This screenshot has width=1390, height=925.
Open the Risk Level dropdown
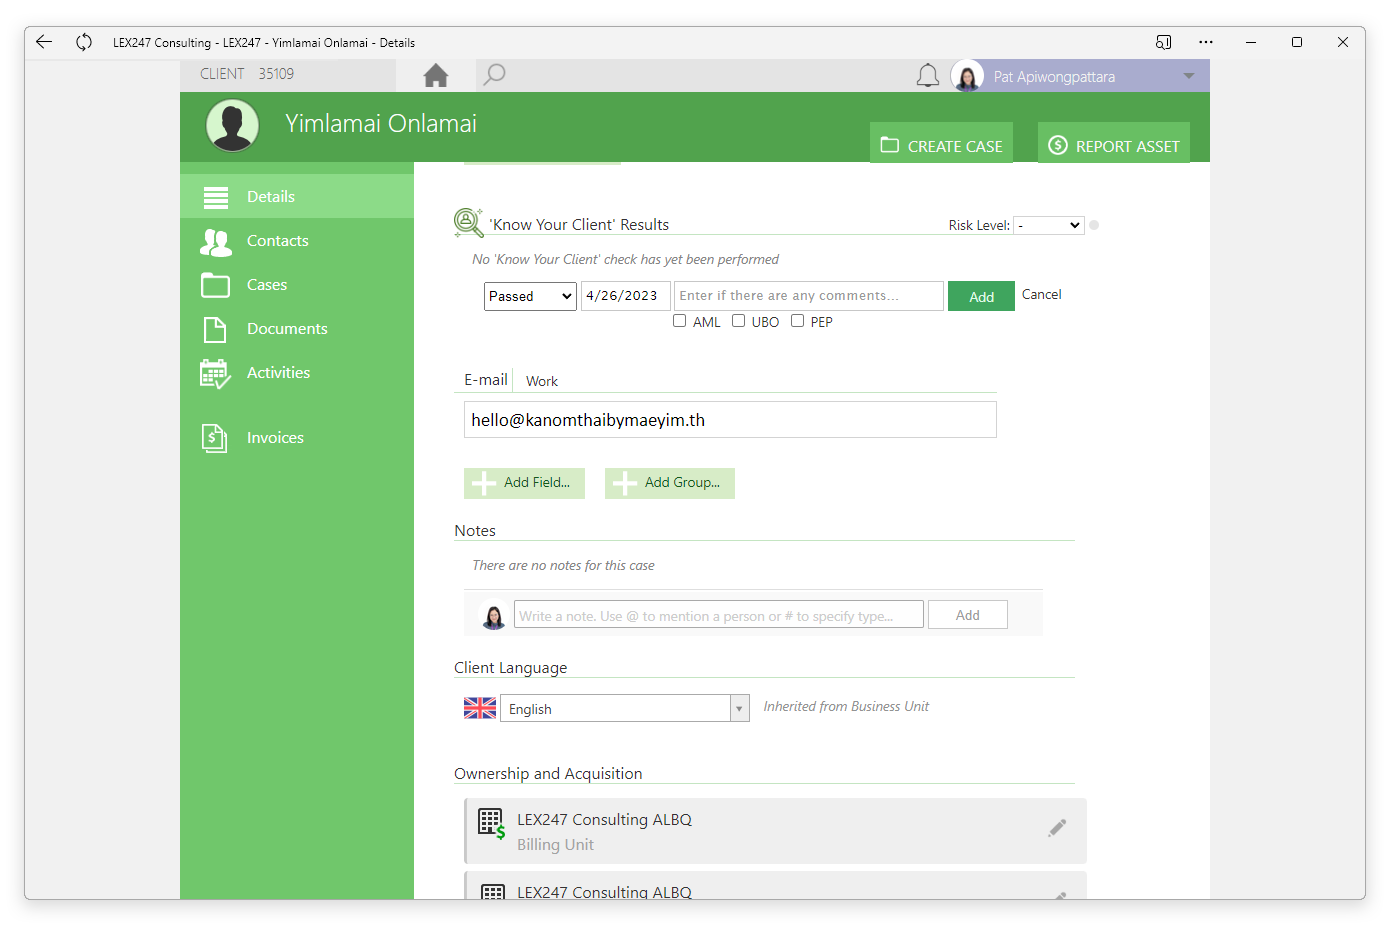pyautogui.click(x=1048, y=225)
